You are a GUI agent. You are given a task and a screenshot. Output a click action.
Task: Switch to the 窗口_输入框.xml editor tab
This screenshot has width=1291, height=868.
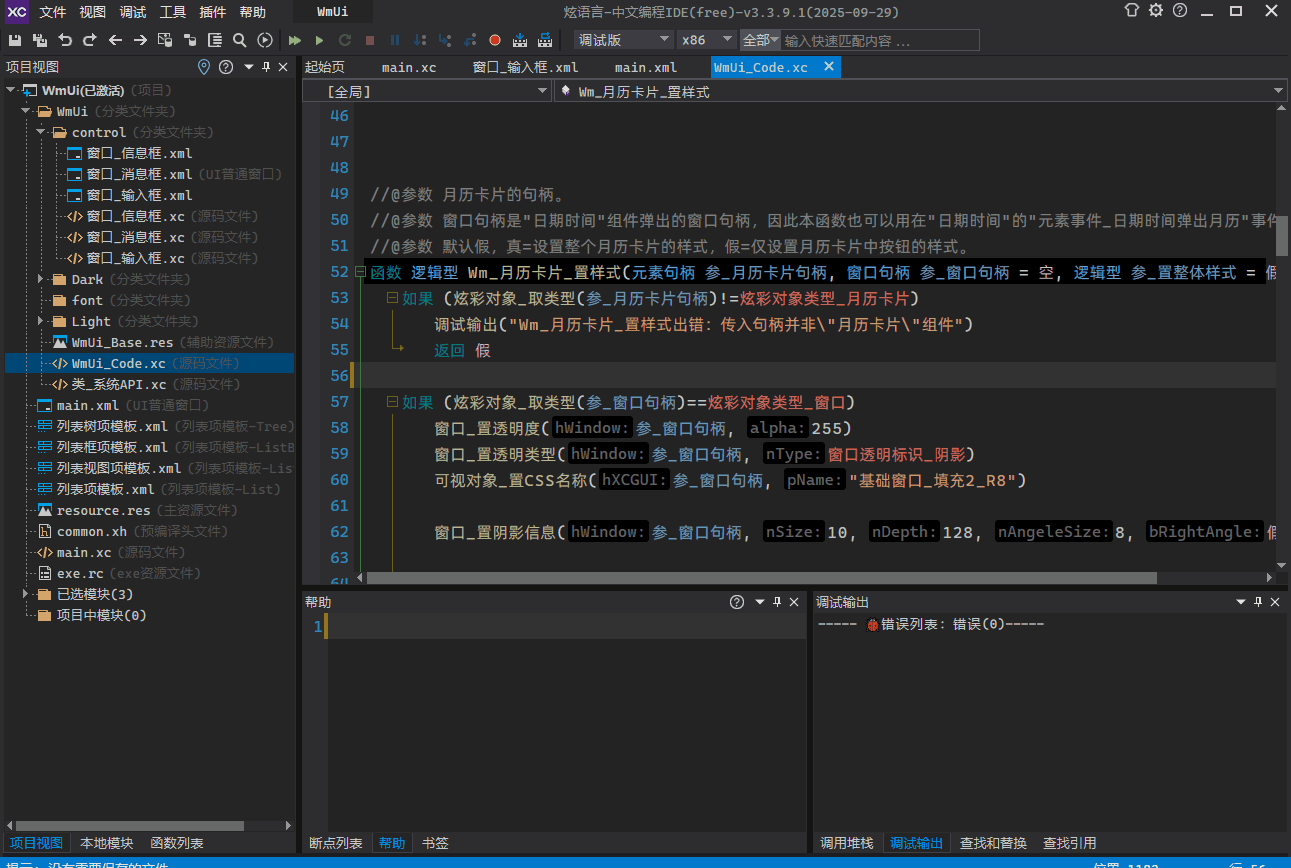coord(525,67)
